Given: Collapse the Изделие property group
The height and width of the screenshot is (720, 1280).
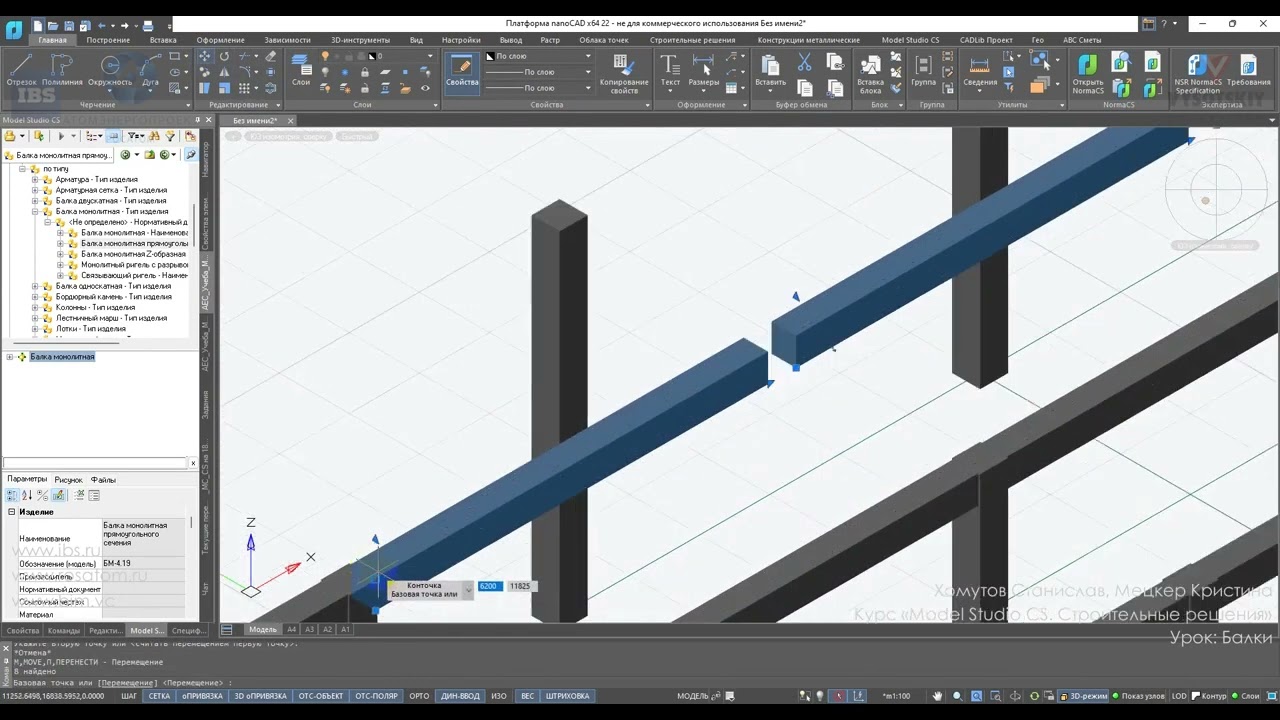Looking at the screenshot, I should 12,512.
